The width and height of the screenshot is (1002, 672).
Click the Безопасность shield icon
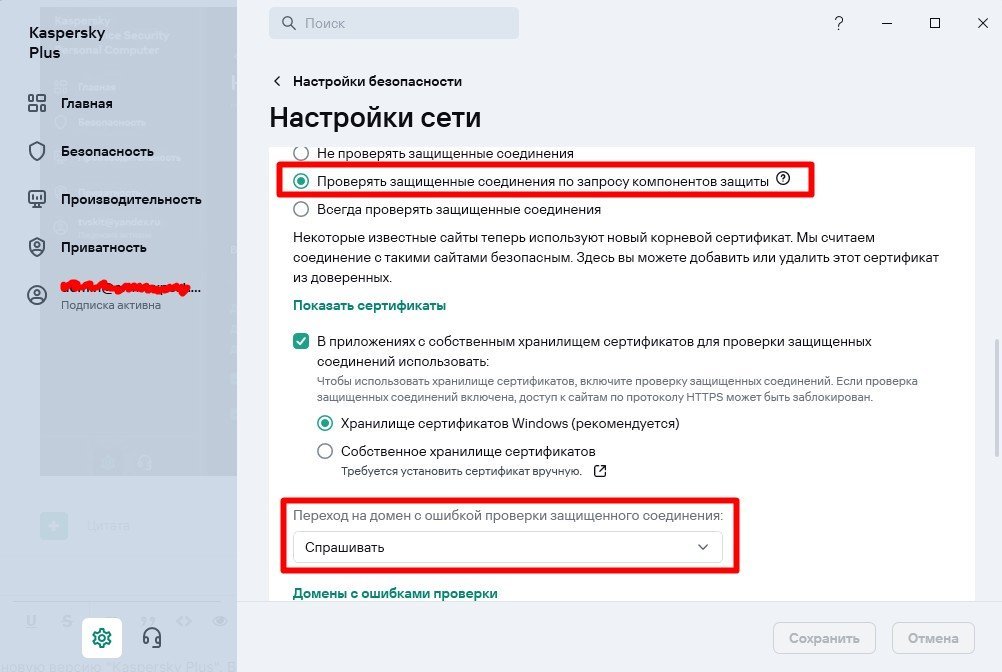pos(37,151)
